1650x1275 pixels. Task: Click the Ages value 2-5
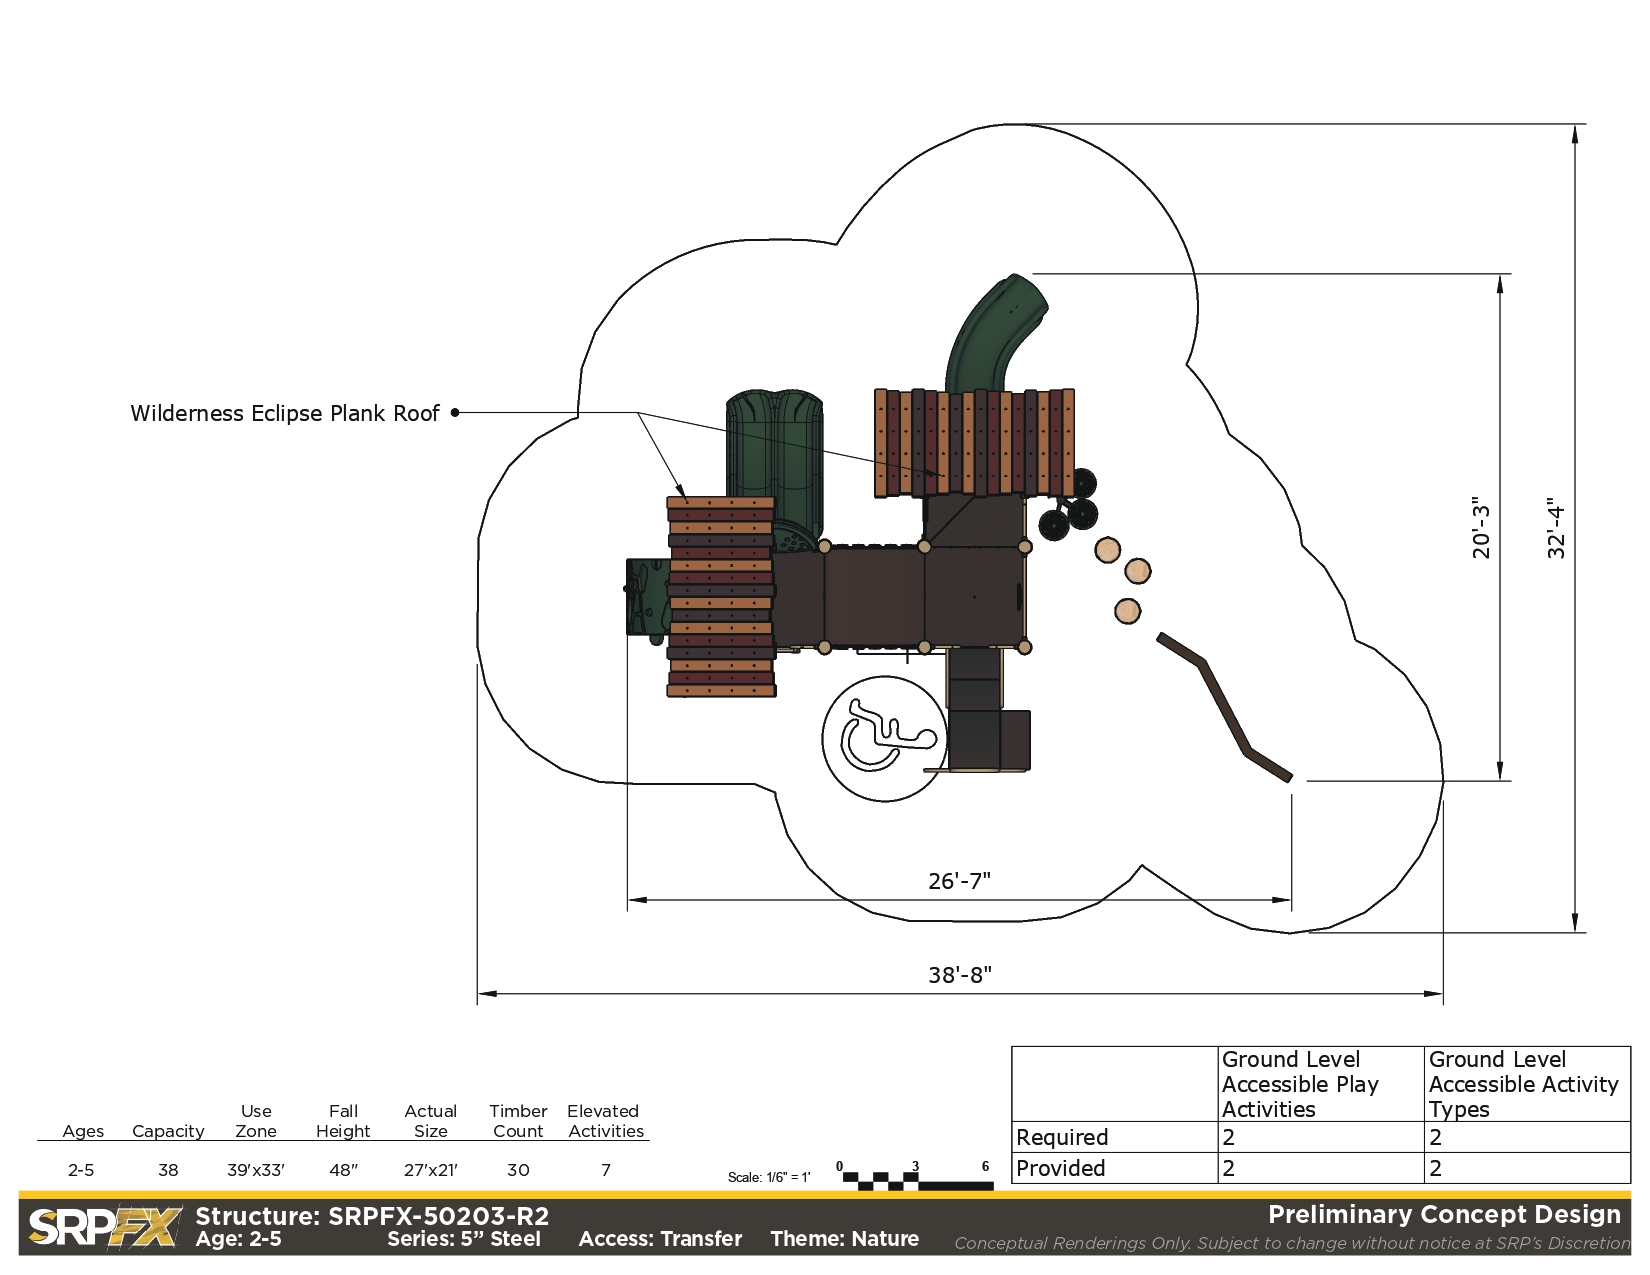tap(81, 1170)
